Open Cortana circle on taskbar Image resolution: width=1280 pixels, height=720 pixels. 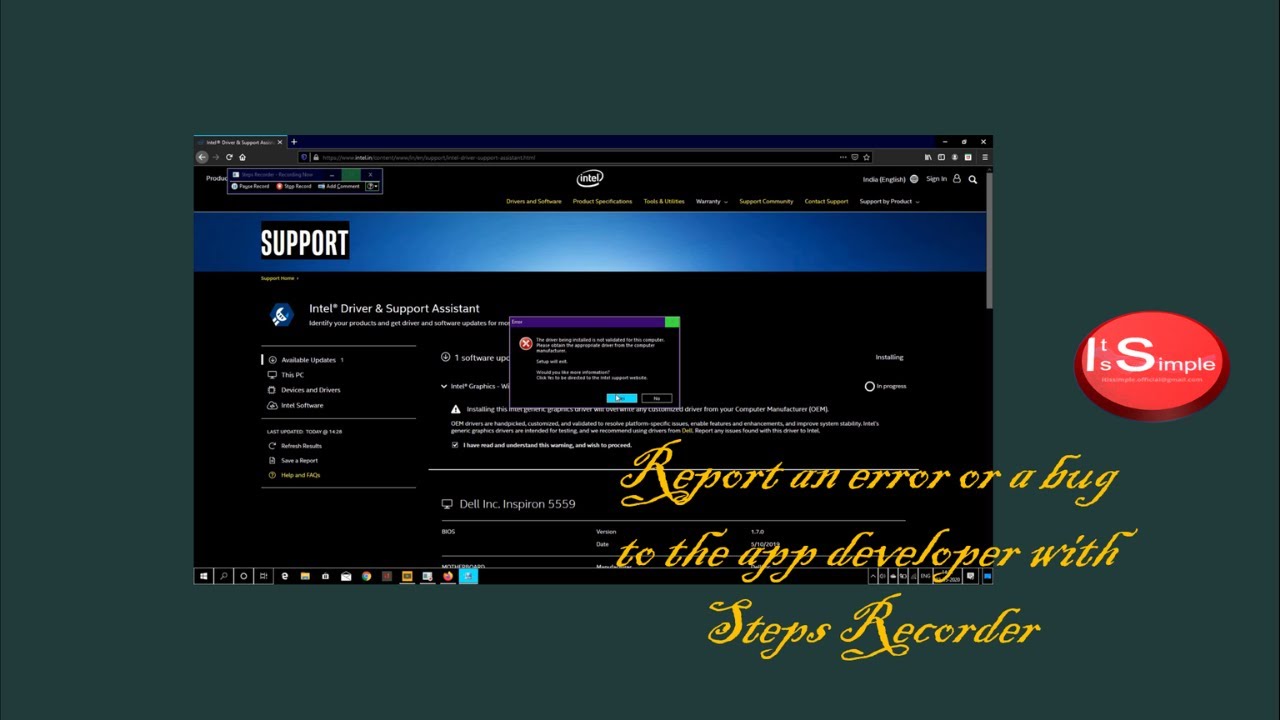pyautogui.click(x=244, y=576)
